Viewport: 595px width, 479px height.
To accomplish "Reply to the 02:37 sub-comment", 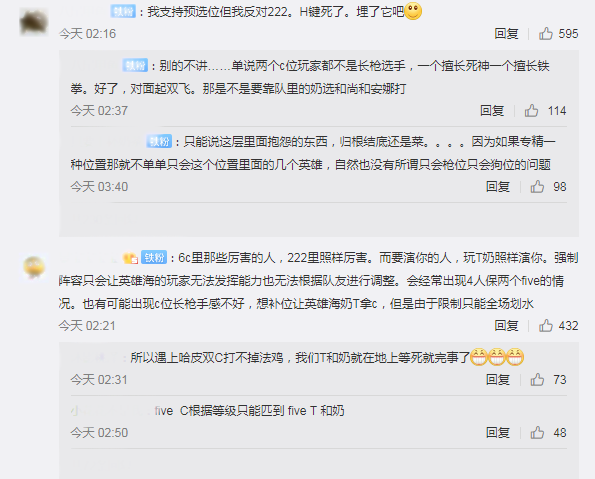I will point(492,110).
